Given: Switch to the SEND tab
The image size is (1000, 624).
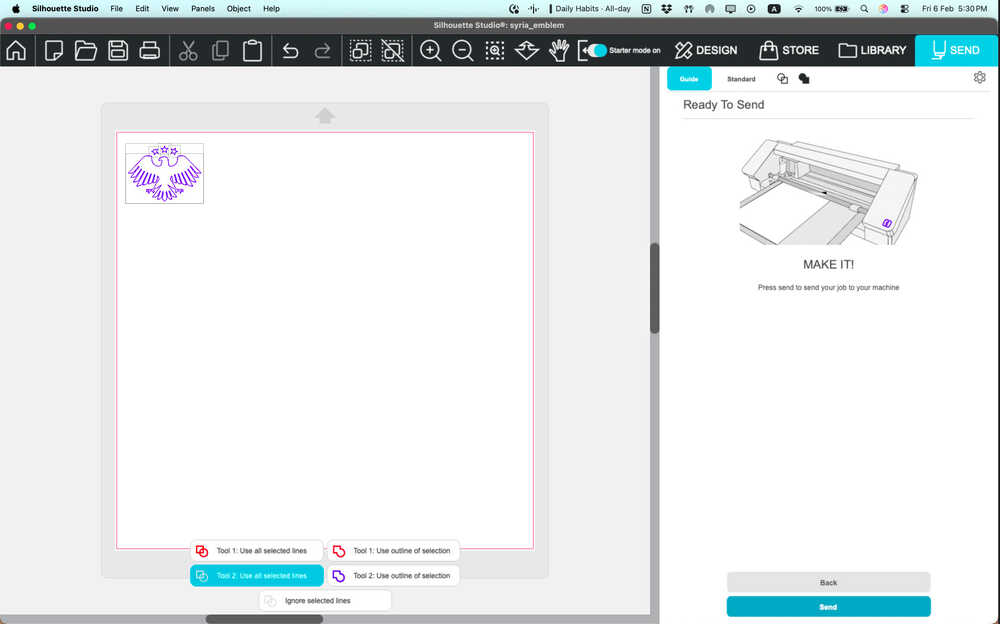Looking at the screenshot, I should (955, 50).
